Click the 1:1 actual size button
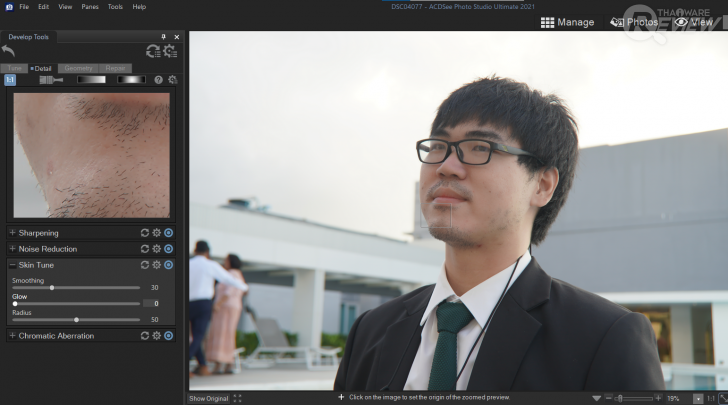Screen dimensions: 728x405 [x=710, y=398]
